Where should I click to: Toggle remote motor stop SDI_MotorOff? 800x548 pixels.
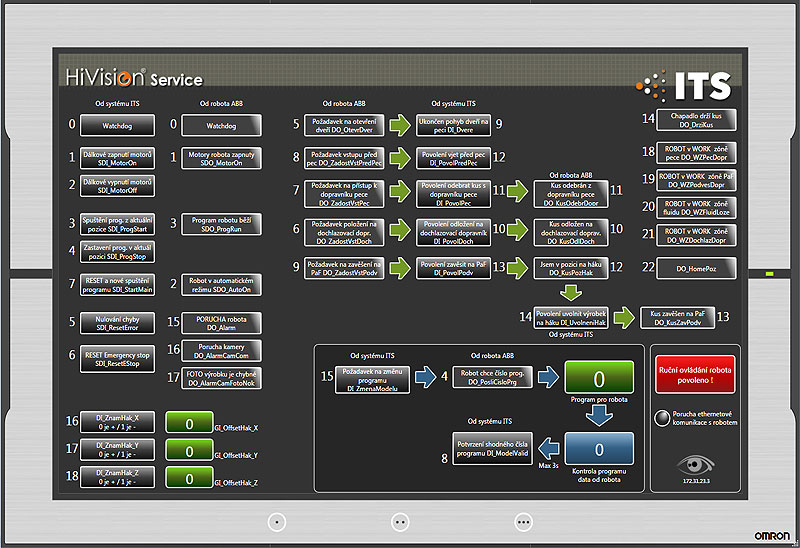pyautogui.click(x=118, y=184)
